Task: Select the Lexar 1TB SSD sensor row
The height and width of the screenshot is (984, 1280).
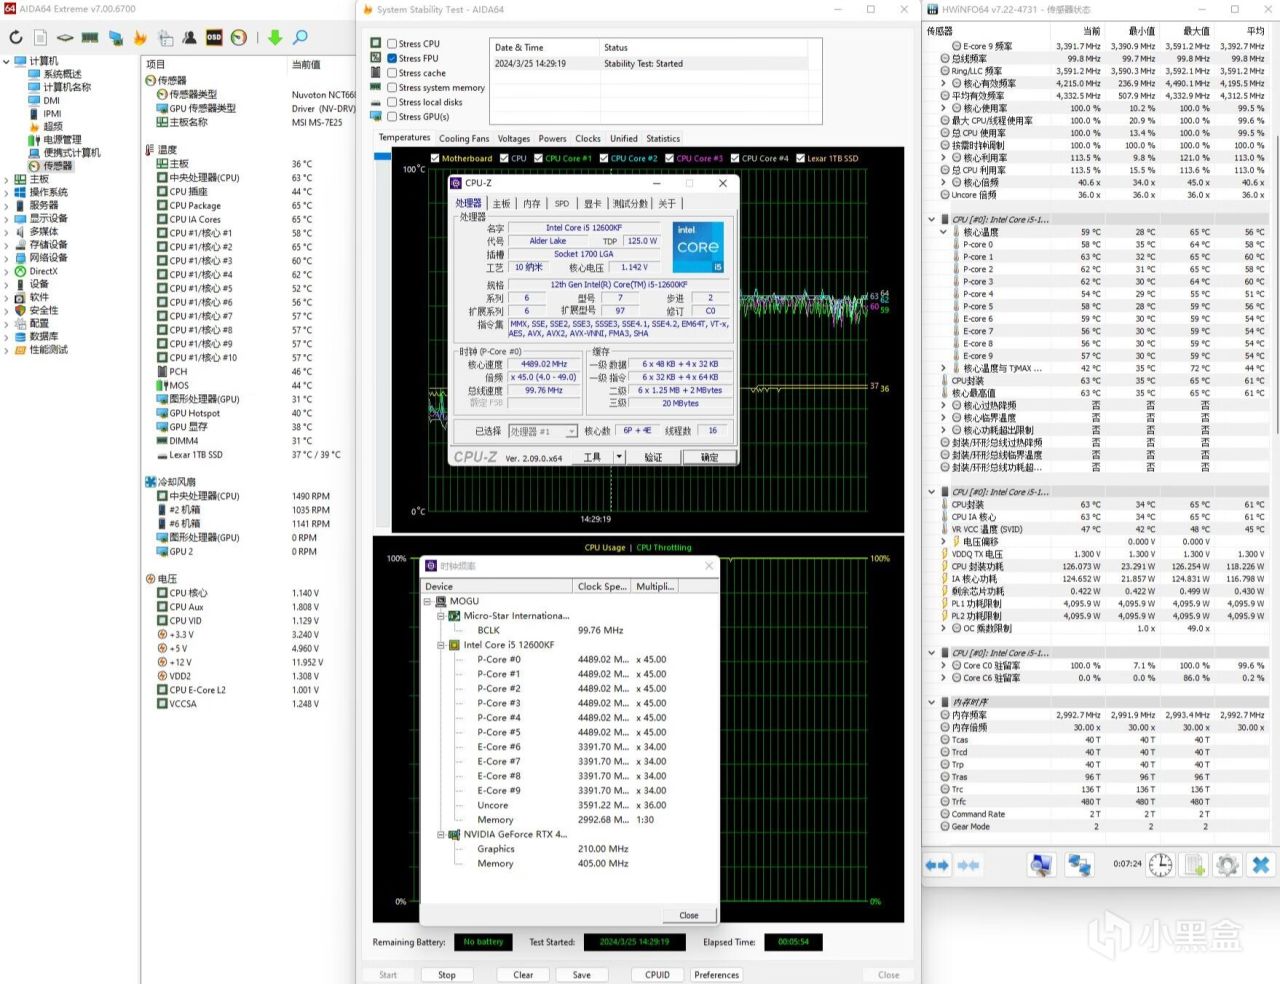Action: (x=195, y=455)
